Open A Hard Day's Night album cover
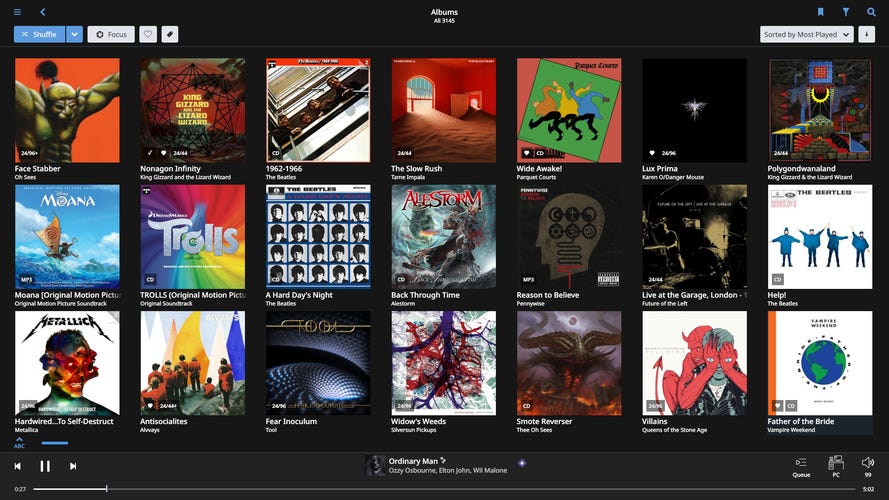 [318, 237]
